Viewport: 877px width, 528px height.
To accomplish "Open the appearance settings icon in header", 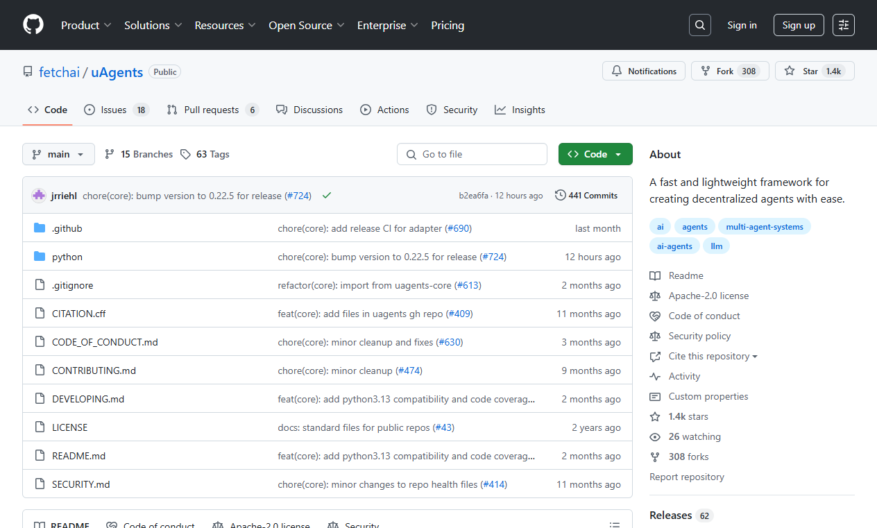I will (843, 25).
